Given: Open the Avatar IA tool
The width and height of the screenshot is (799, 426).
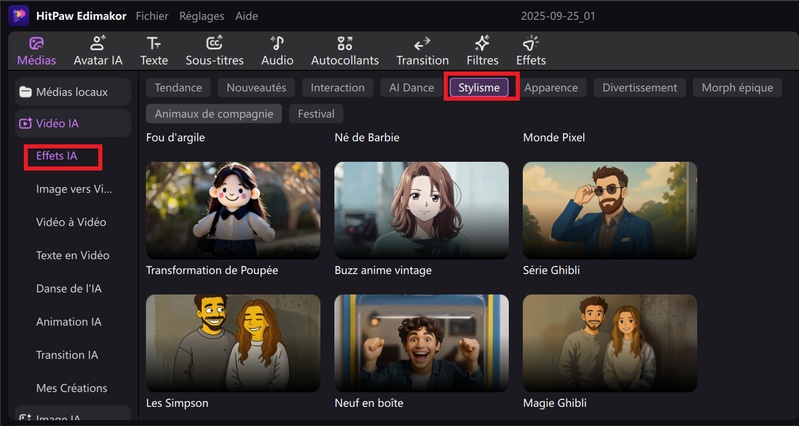Looking at the screenshot, I should tap(98, 51).
